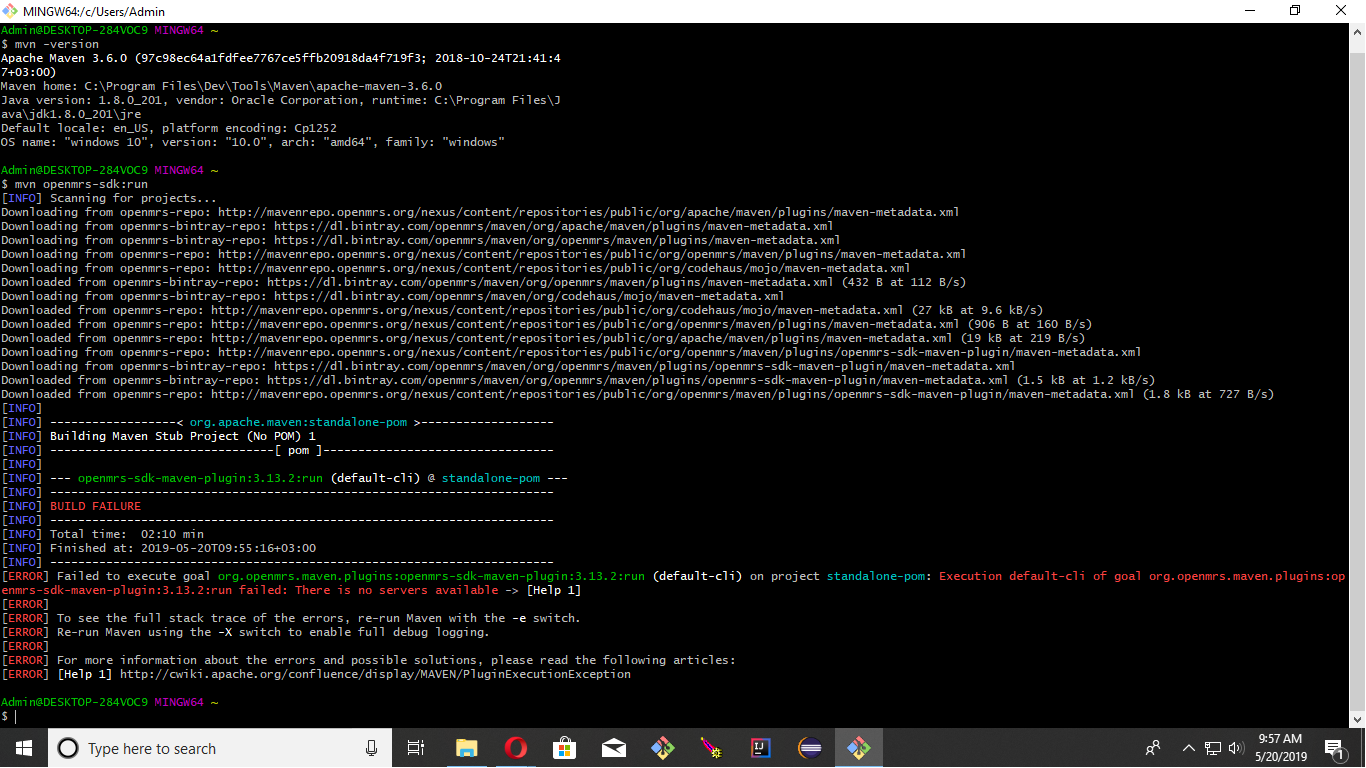Open Microsoft Store from the taskbar
The width and height of the screenshot is (1366, 768).
tap(565, 748)
